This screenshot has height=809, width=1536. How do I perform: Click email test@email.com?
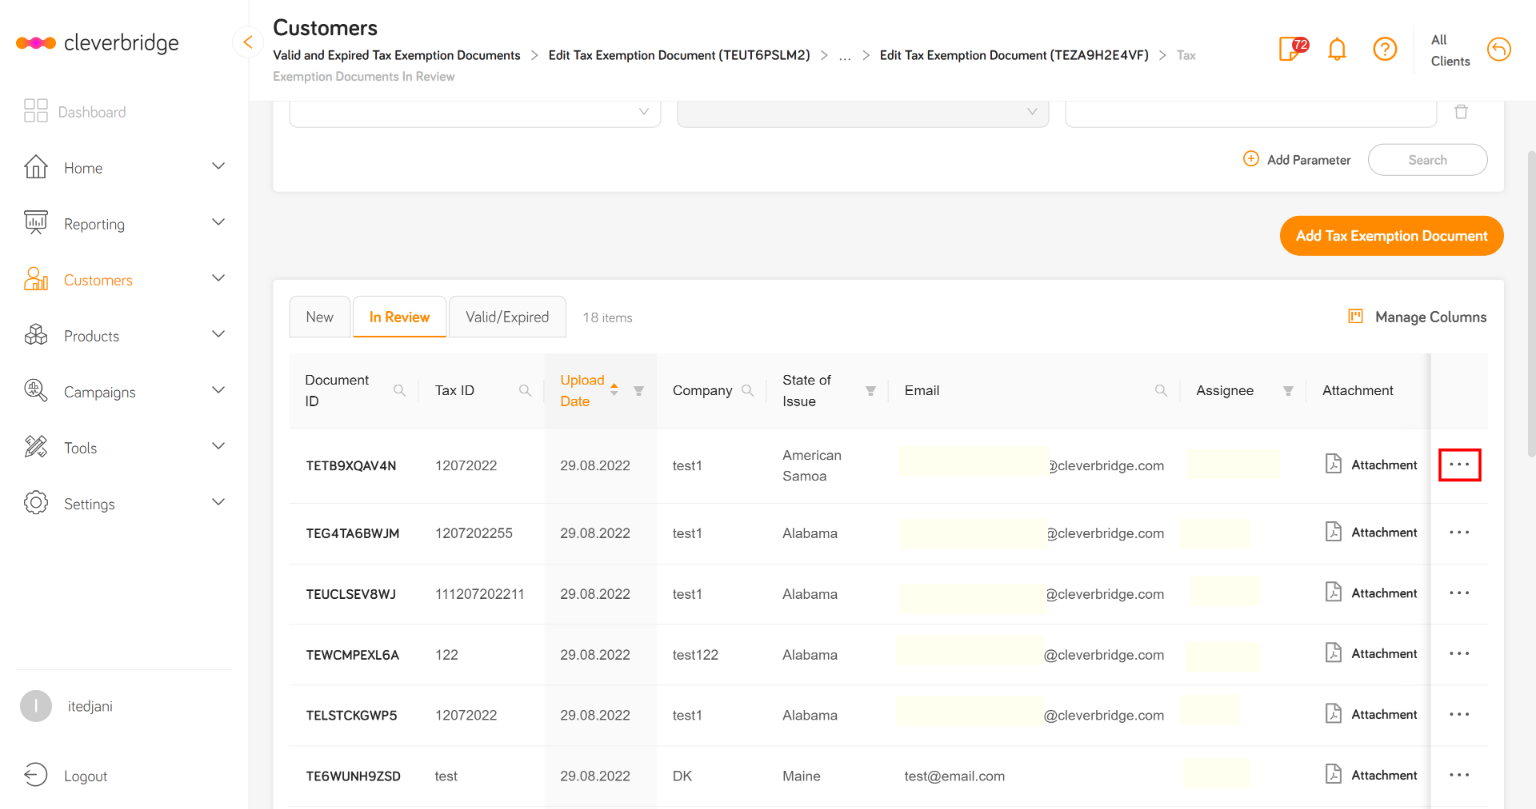coord(954,776)
